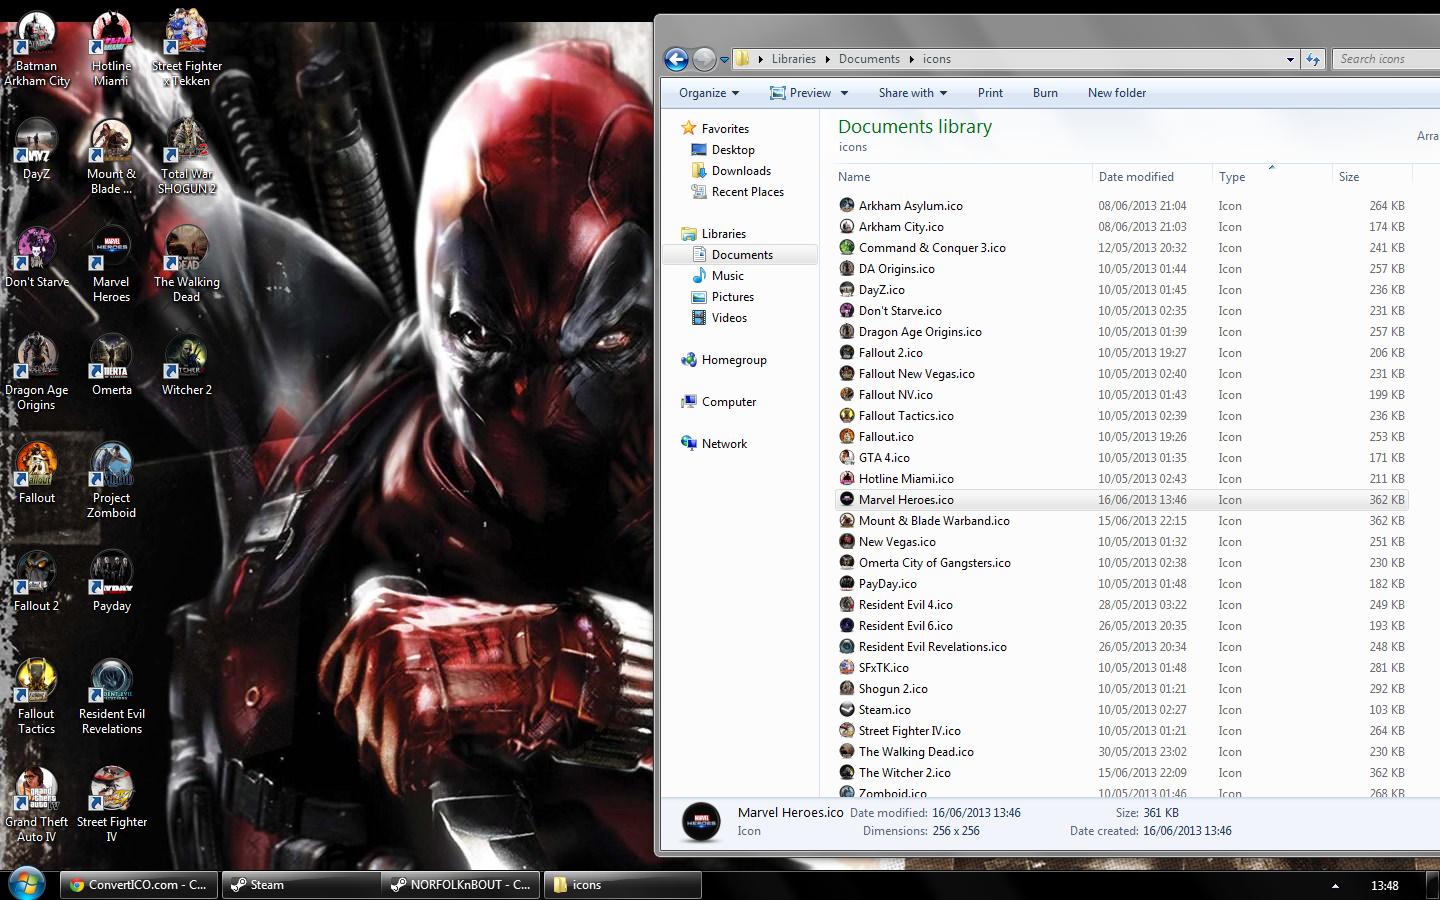
Task: Open Street Fighter x Tekken desktop shortcut
Action: pyautogui.click(x=187, y=48)
